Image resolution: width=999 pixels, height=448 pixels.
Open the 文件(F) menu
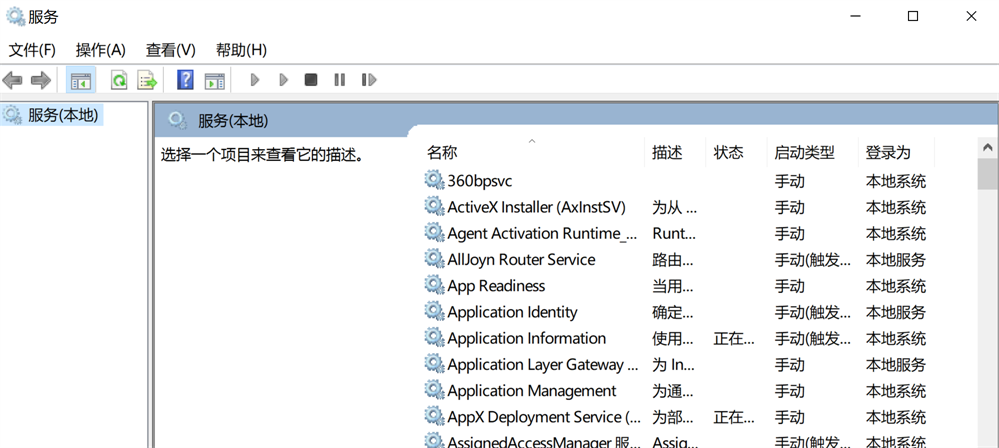[x=32, y=50]
